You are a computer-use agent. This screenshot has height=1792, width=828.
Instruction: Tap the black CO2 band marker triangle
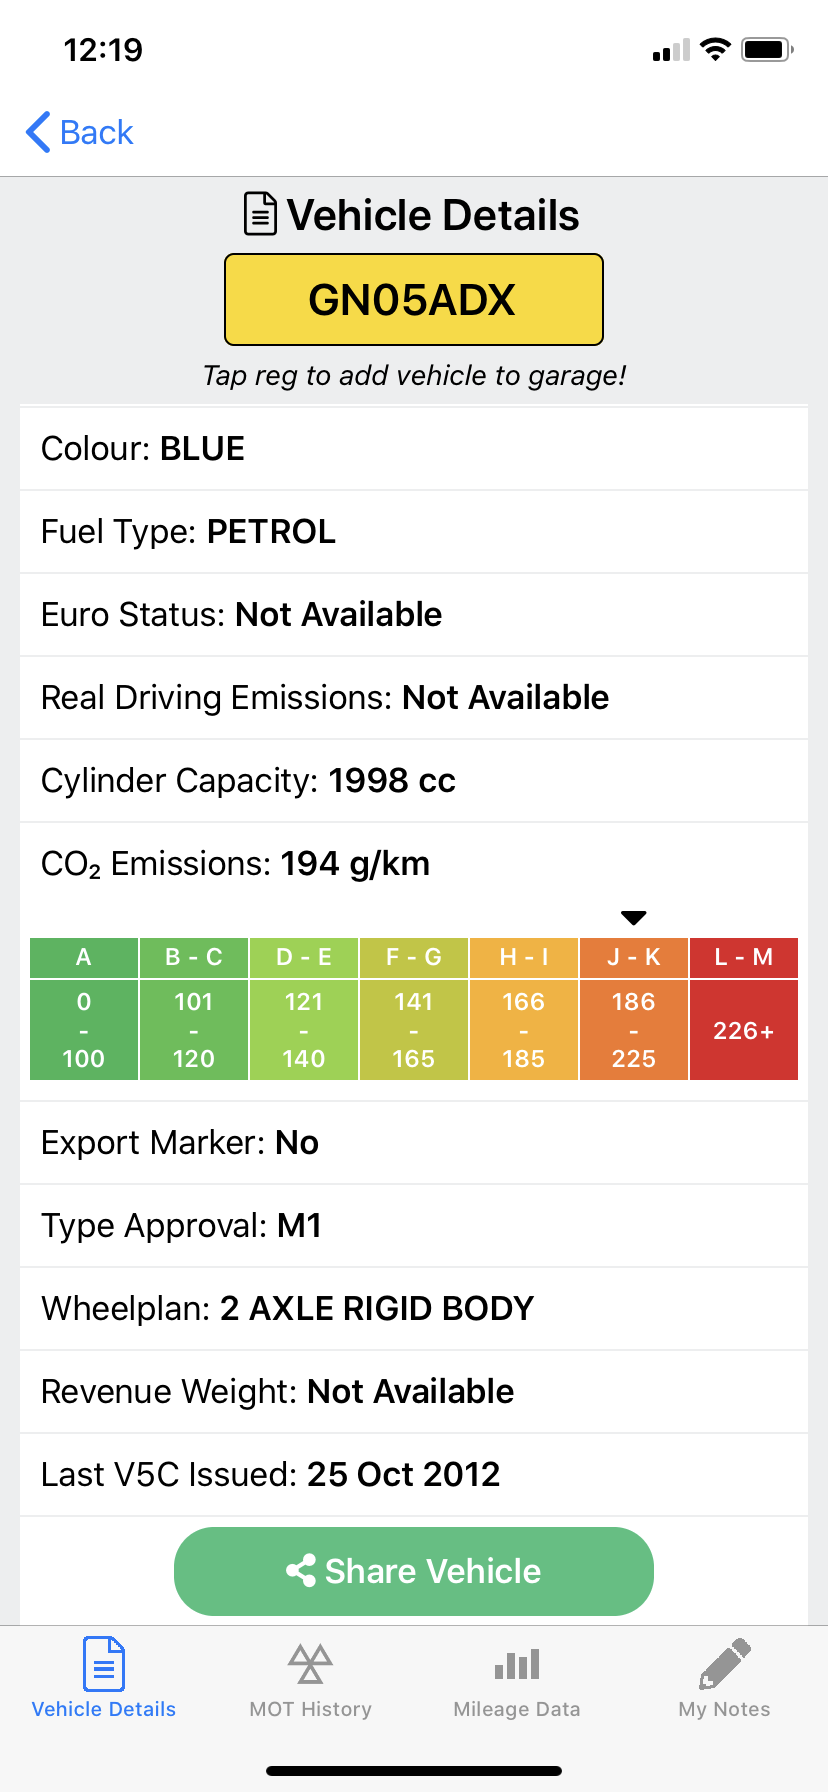coord(634,918)
